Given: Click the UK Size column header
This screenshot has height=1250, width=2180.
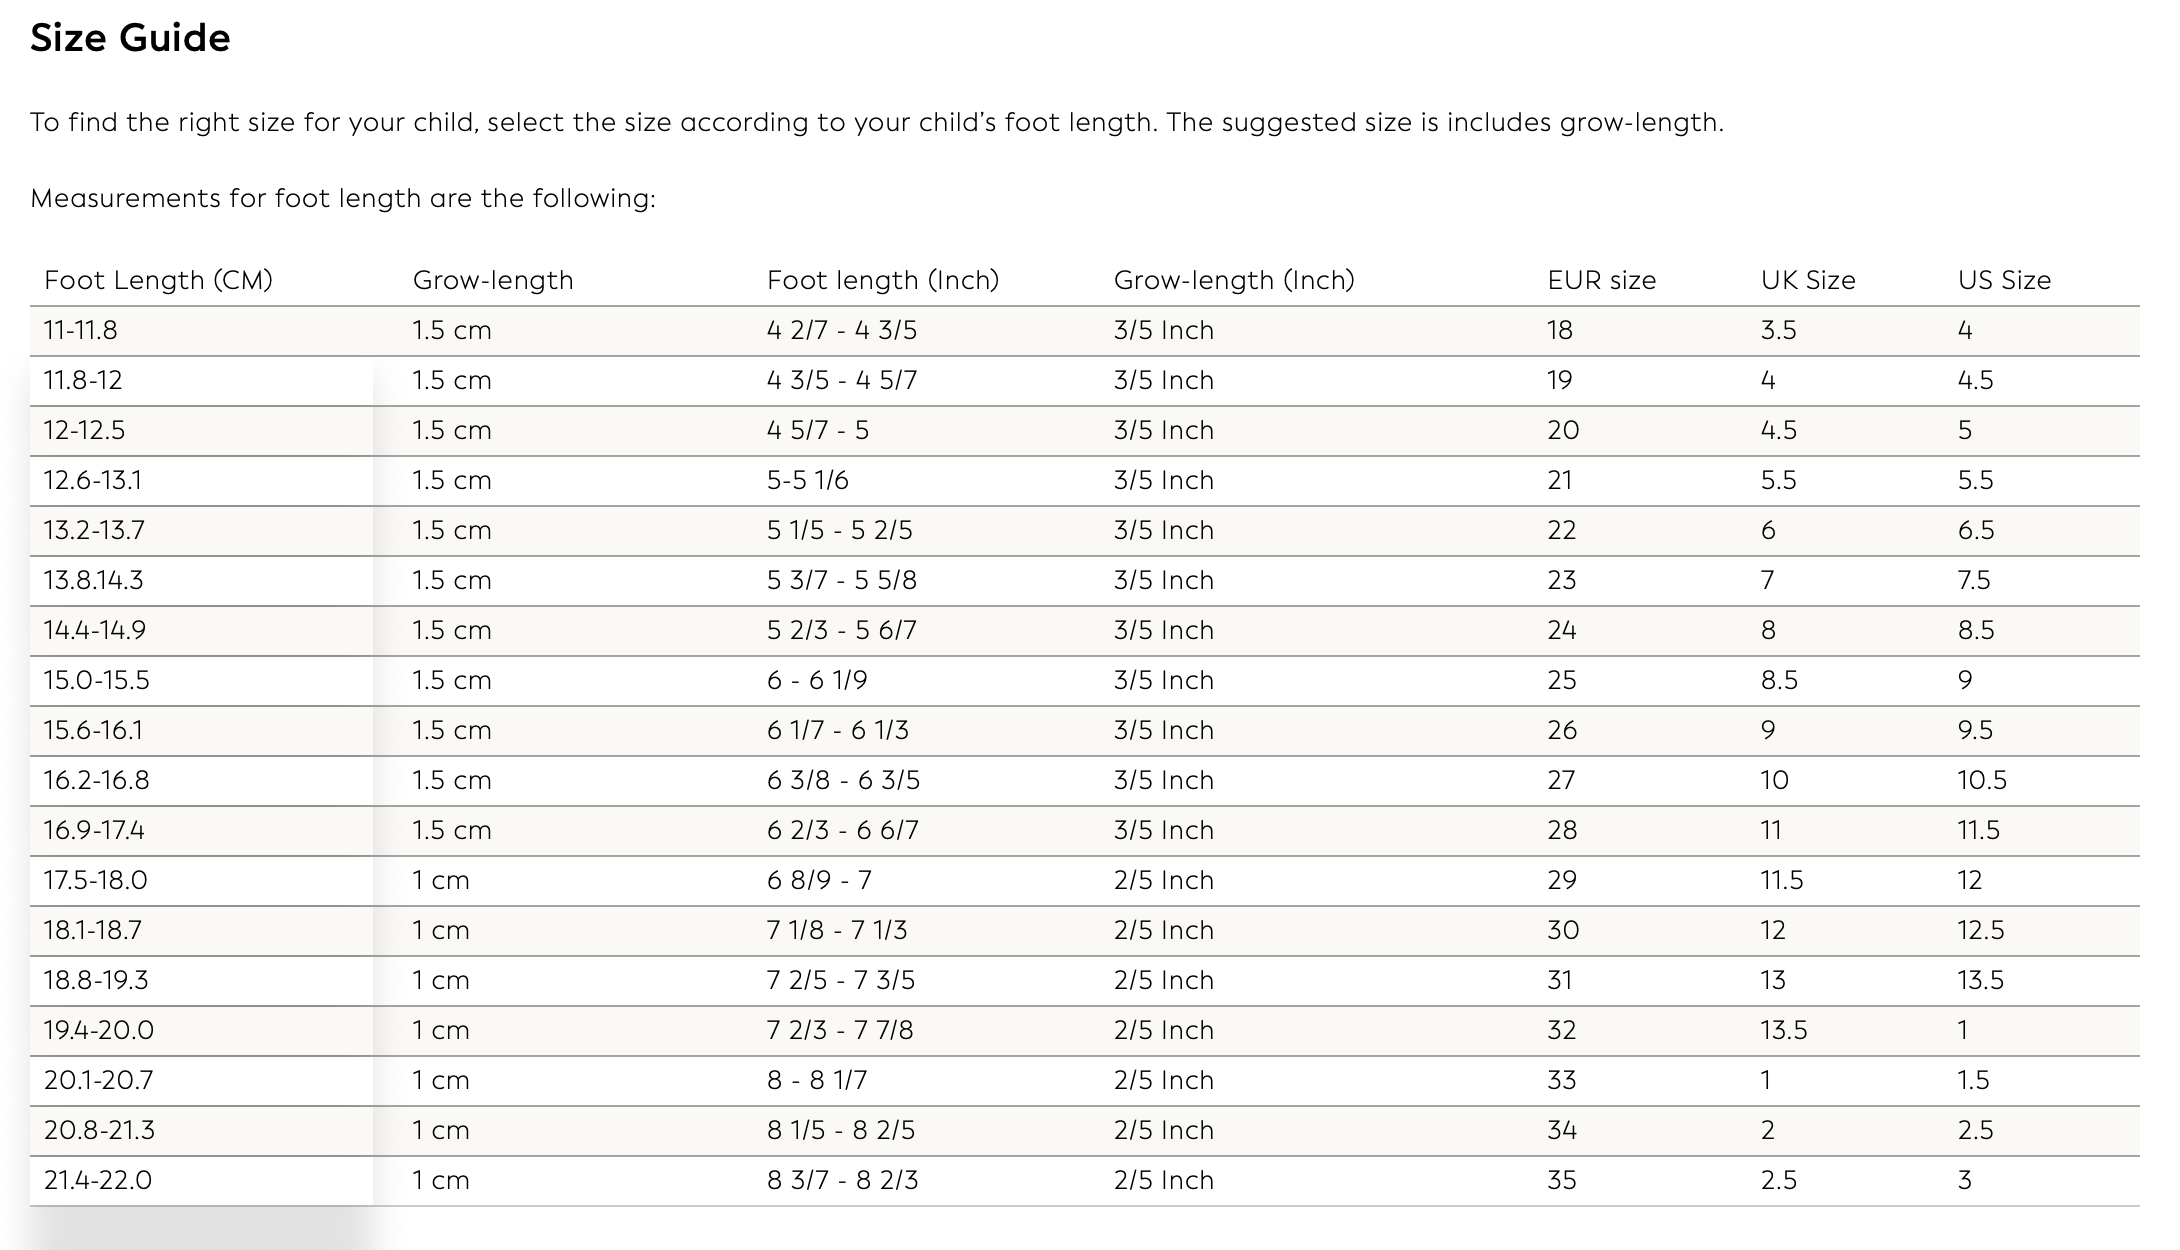Looking at the screenshot, I should tap(1807, 280).
